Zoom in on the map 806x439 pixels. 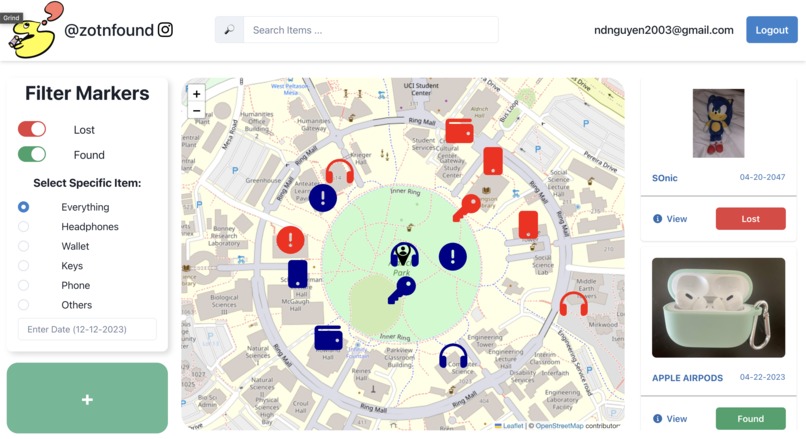click(x=196, y=94)
